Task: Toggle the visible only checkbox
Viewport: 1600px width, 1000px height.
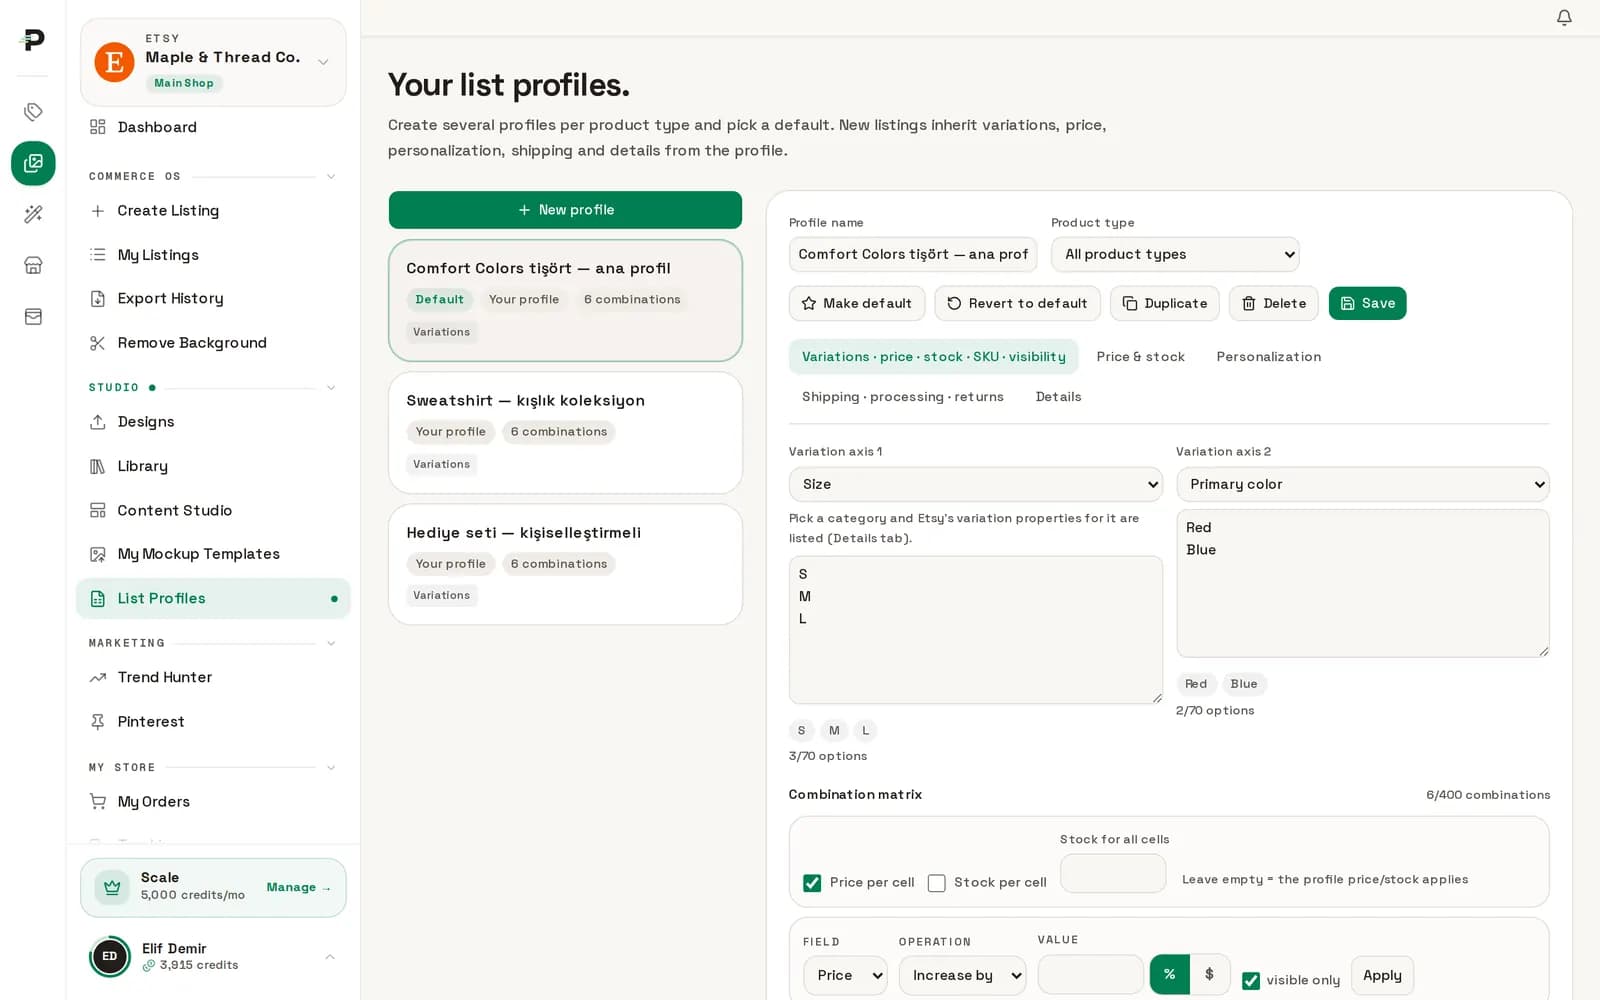Action: coord(1251,981)
